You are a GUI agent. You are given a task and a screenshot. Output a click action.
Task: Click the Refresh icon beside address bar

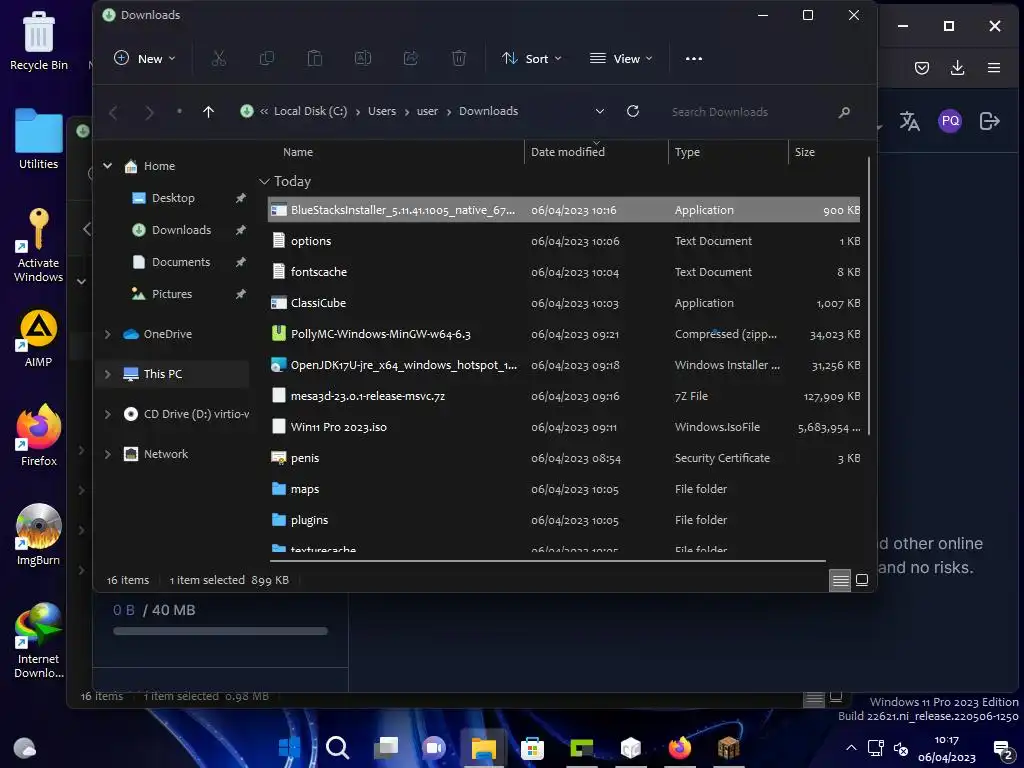click(x=633, y=111)
